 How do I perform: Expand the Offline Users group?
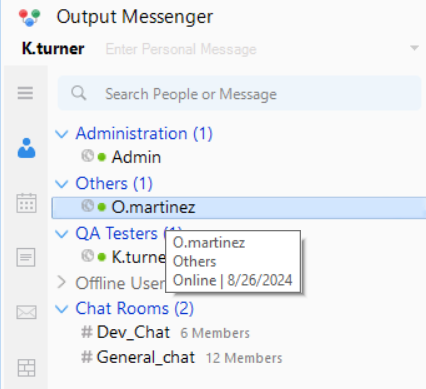(x=62, y=282)
